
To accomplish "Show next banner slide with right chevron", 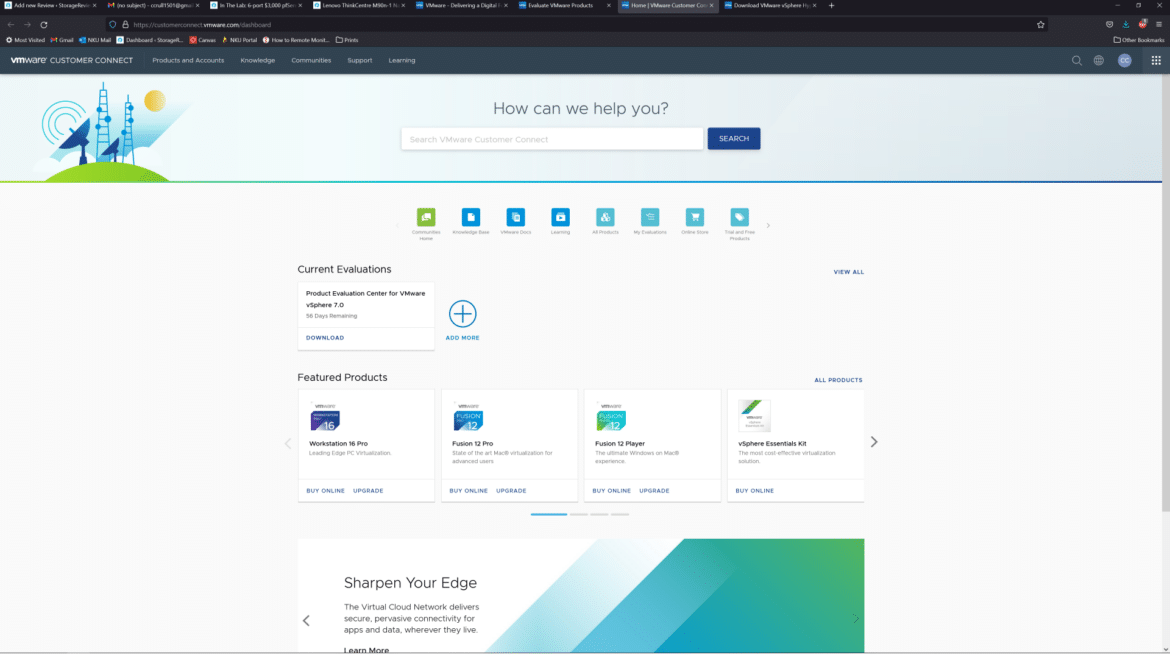I will (856, 619).
